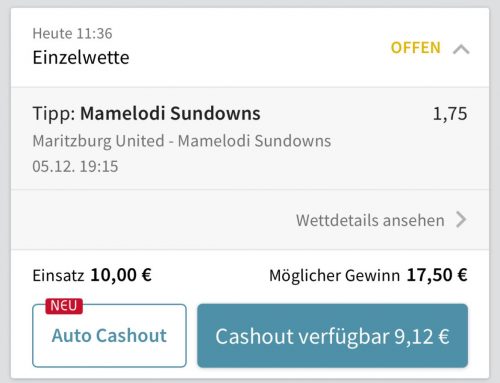This screenshot has width=500, height=383.
Task: Tap Cashout verfügbar 9,12 € button
Action: pos(332,336)
